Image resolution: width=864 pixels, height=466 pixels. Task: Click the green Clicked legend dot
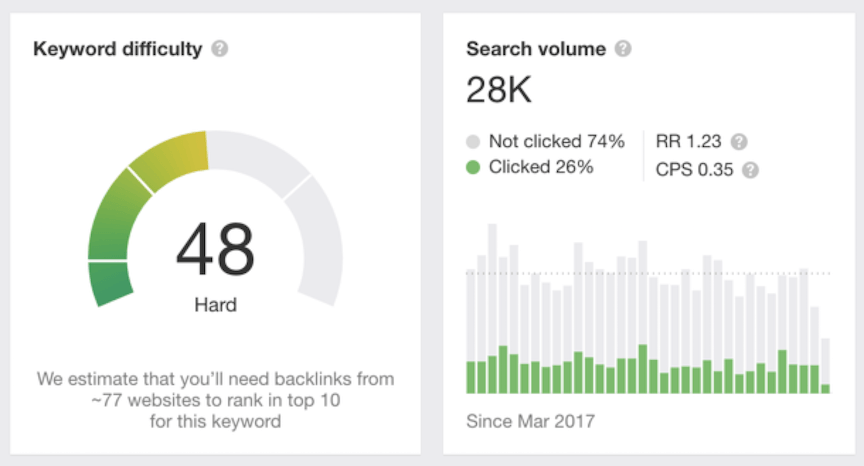click(474, 167)
